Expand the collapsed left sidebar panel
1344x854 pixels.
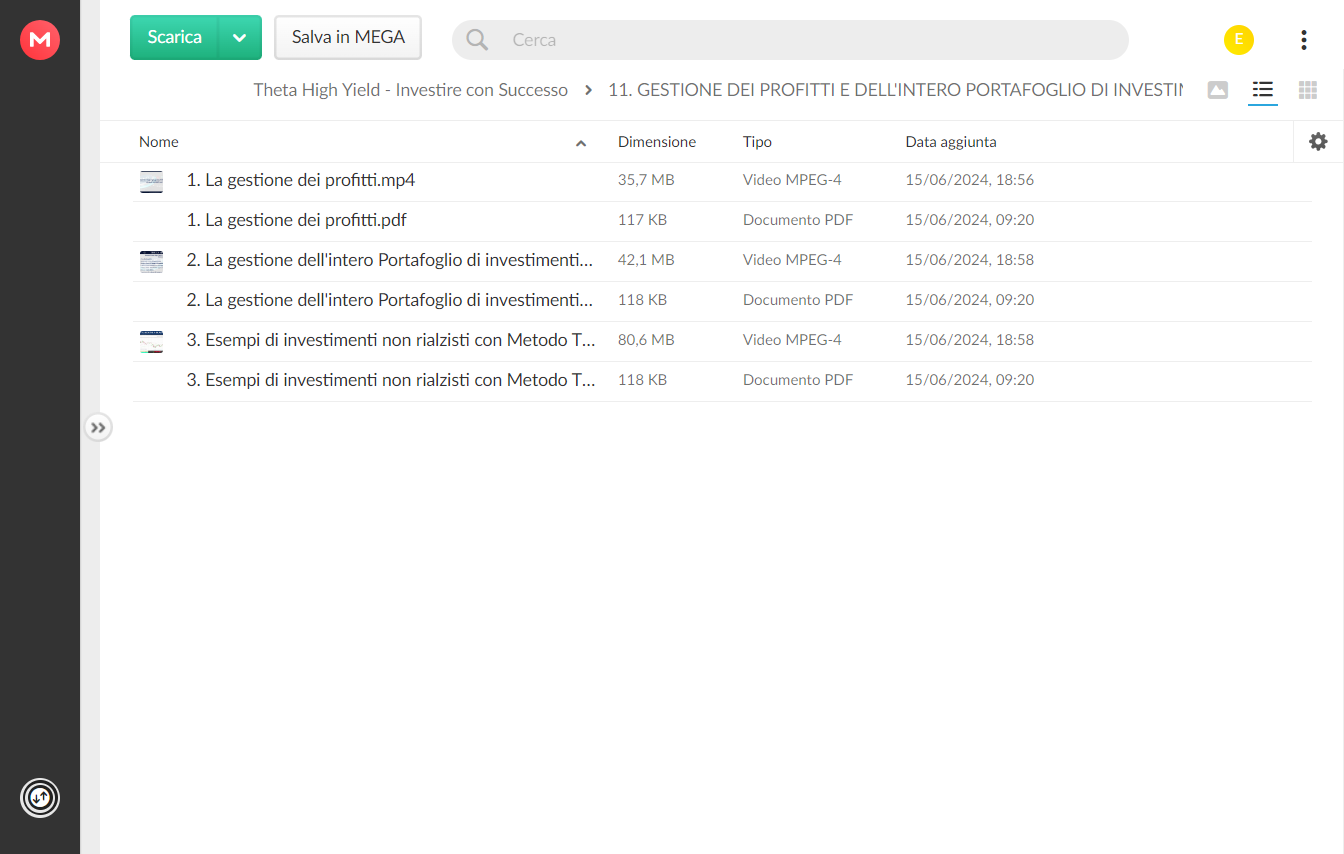click(x=97, y=428)
